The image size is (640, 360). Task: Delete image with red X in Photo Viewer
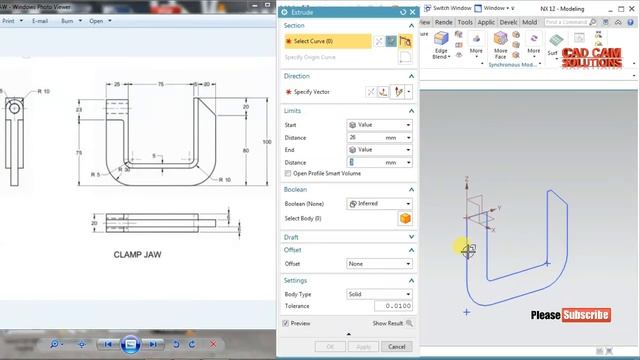point(213,344)
